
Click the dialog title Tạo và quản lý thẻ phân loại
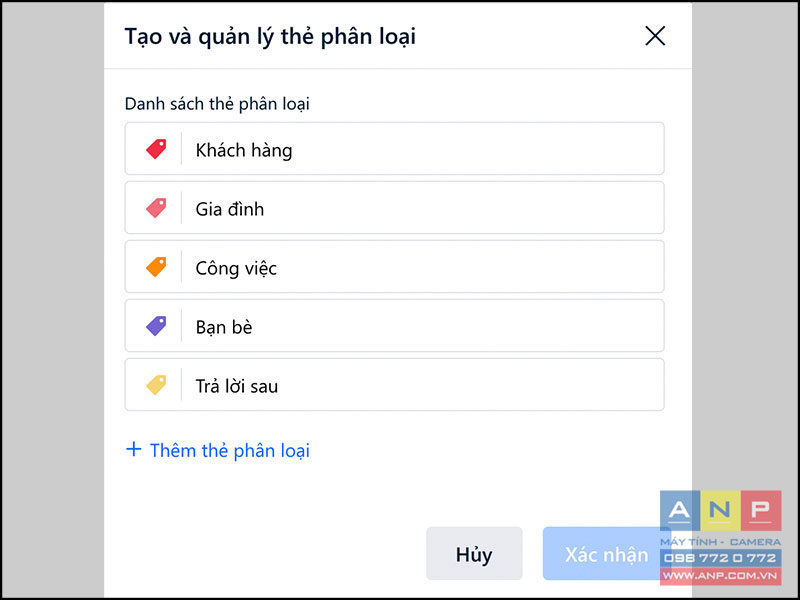click(270, 37)
